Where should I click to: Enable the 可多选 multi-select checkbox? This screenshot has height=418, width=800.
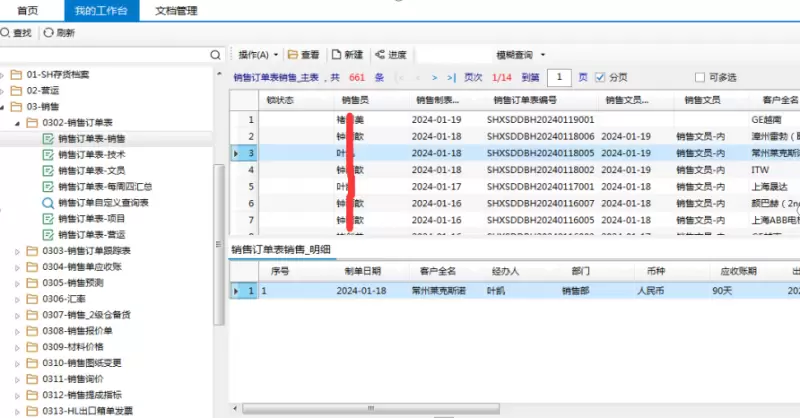click(x=699, y=77)
